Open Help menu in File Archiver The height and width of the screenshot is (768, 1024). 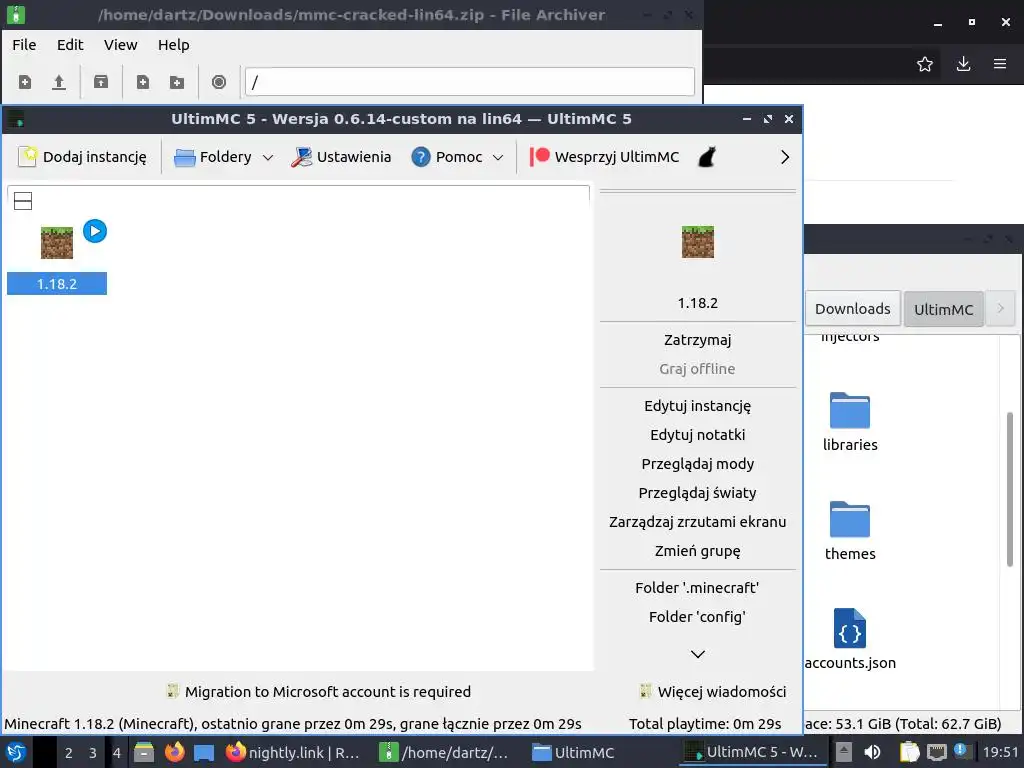click(173, 44)
